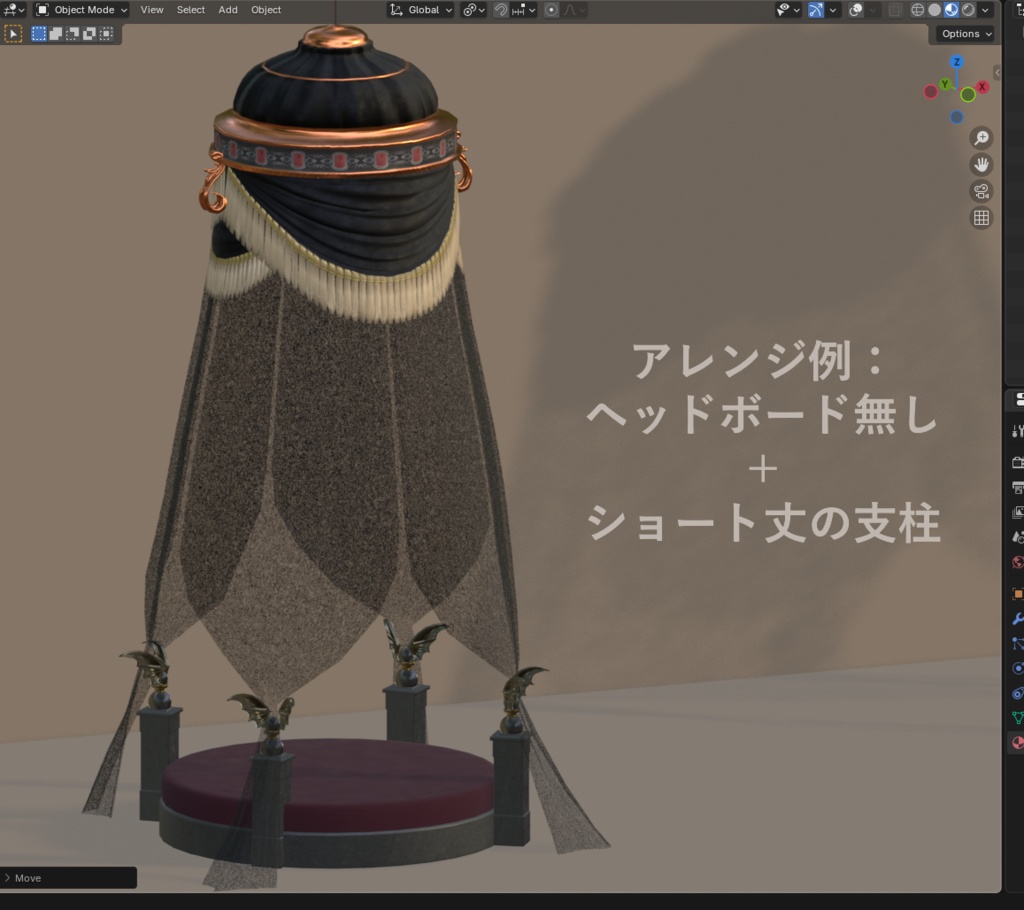
Task: Open the World properties tab
Action: click(1017, 562)
